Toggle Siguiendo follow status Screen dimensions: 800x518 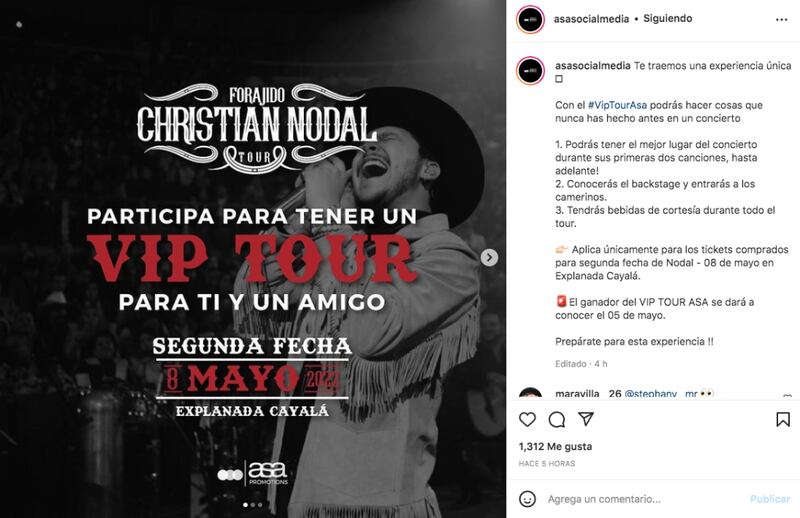(667, 18)
